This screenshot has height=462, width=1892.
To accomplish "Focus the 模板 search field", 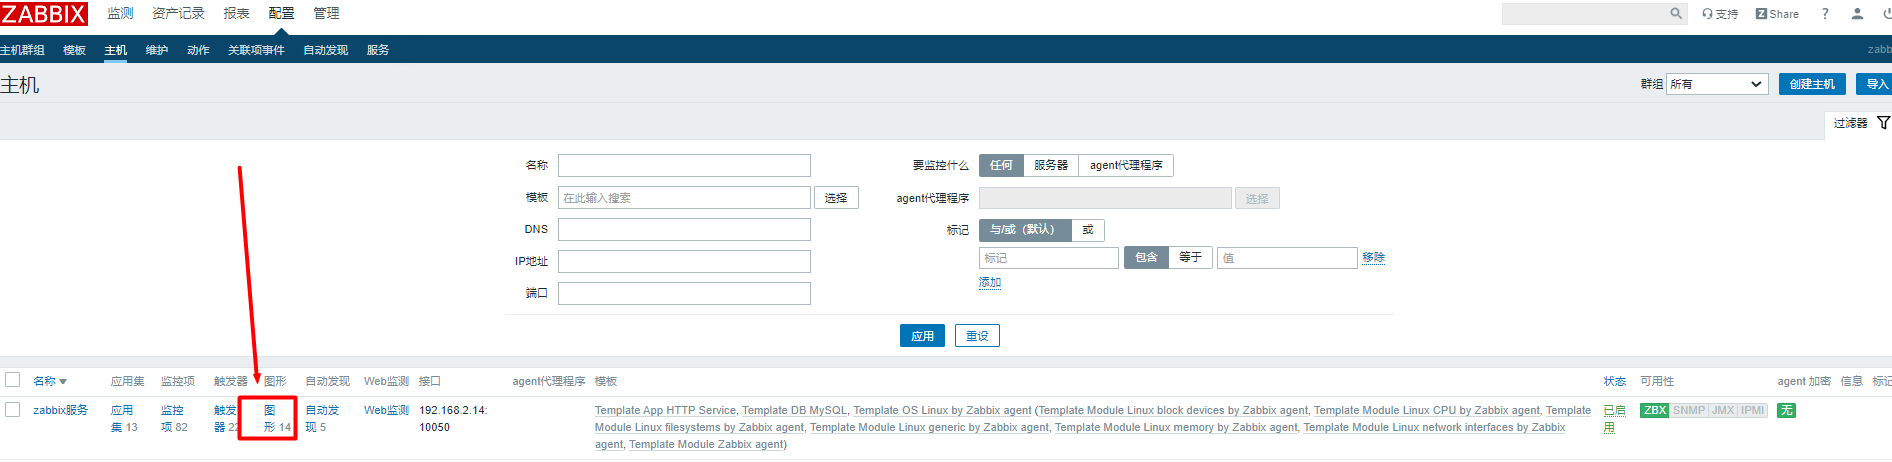I will 684,198.
